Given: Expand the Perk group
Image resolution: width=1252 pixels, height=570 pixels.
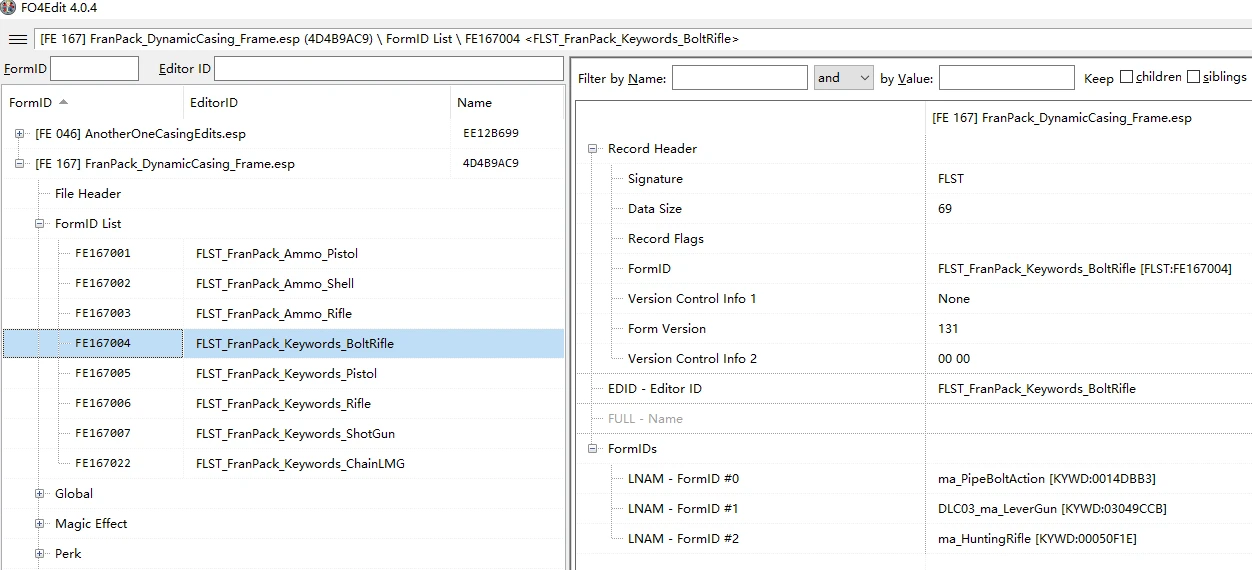Looking at the screenshot, I should click(x=40, y=553).
